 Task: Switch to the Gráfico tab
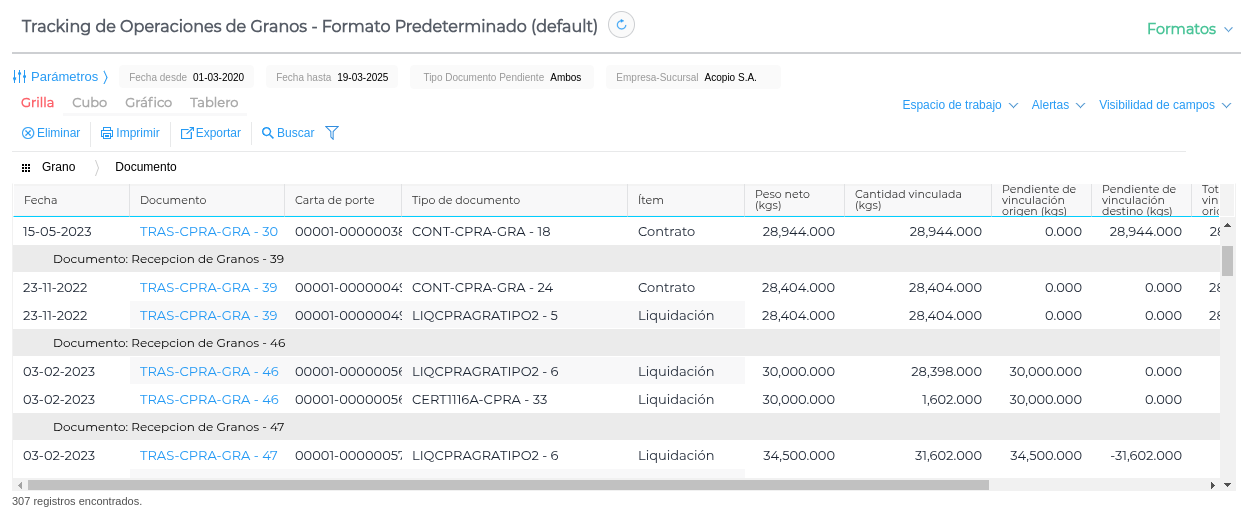[x=148, y=103]
